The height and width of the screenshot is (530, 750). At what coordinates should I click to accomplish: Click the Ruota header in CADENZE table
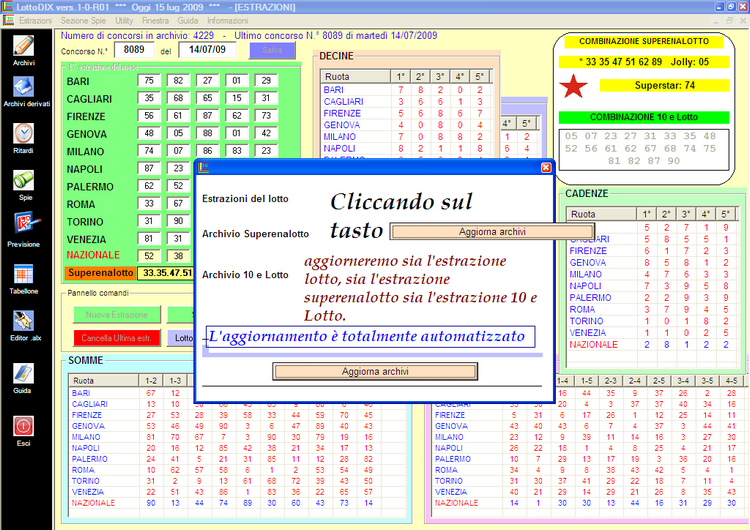click(x=601, y=214)
